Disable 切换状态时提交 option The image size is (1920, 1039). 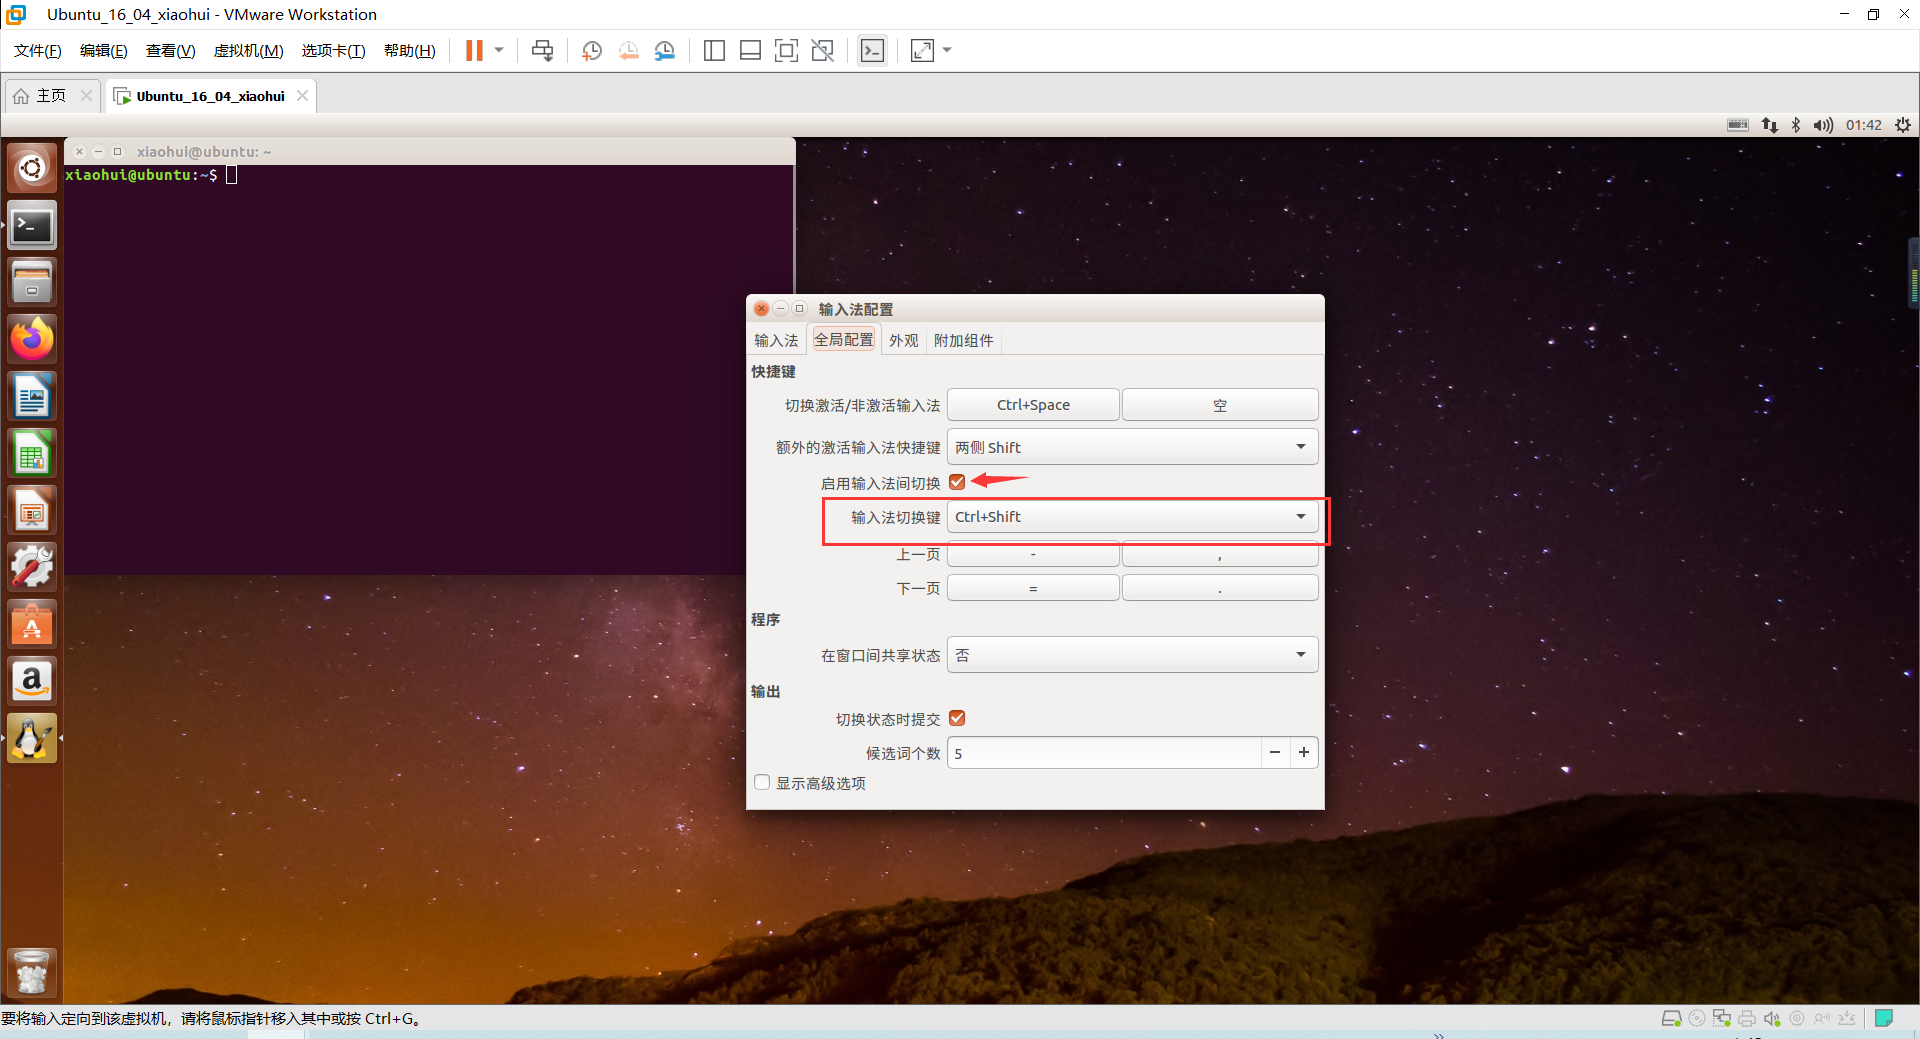pos(957,718)
